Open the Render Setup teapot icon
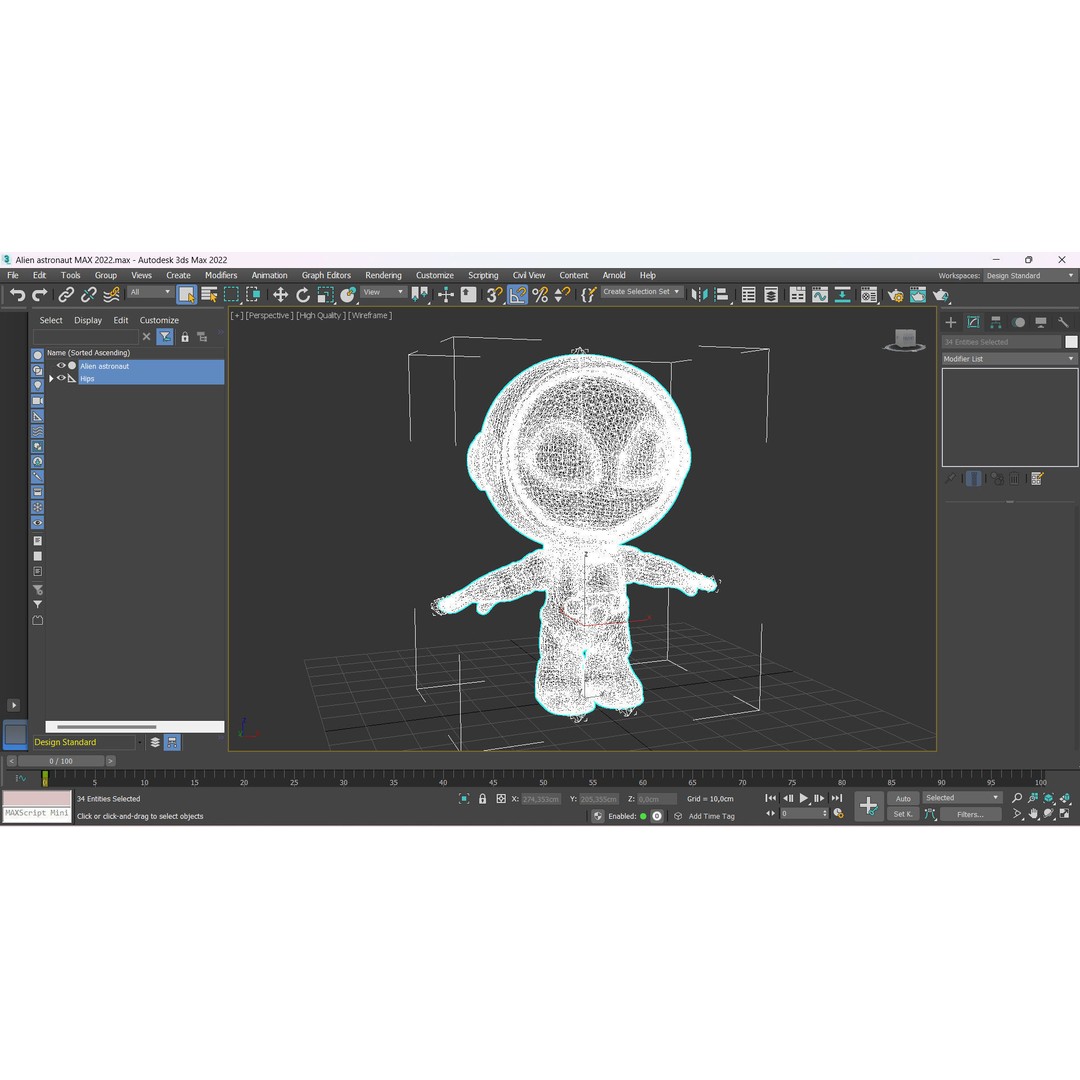Image resolution: width=1080 pixels, height=1080 pixels. tap(895, 295)
